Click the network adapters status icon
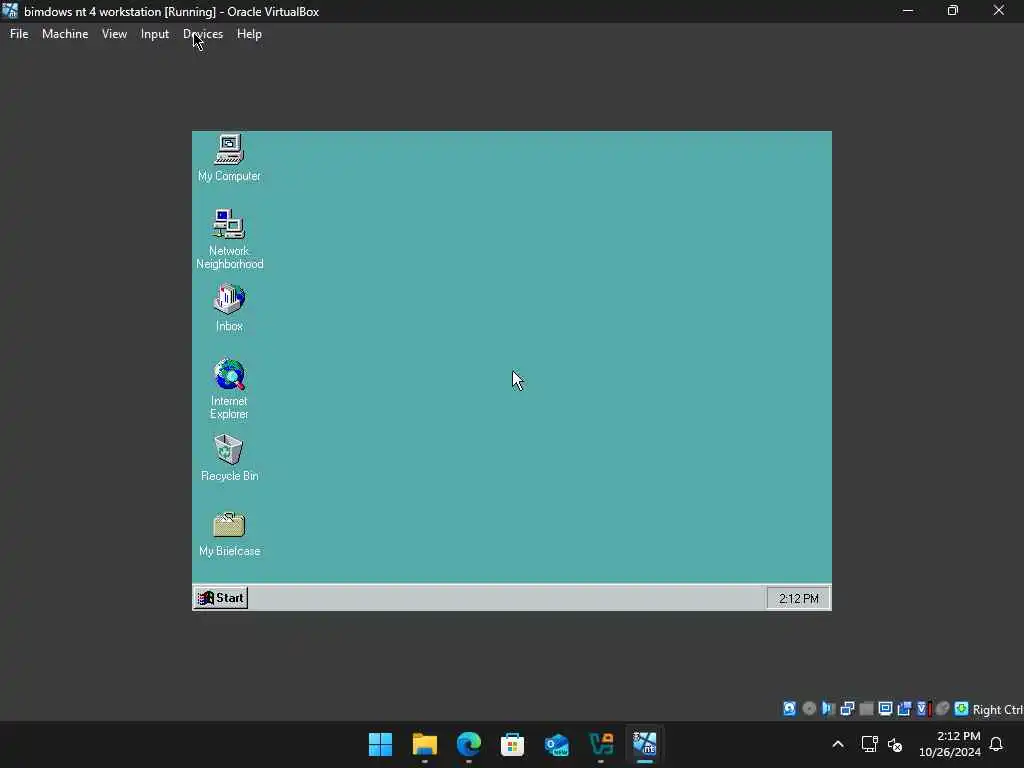 pos(847,709)
